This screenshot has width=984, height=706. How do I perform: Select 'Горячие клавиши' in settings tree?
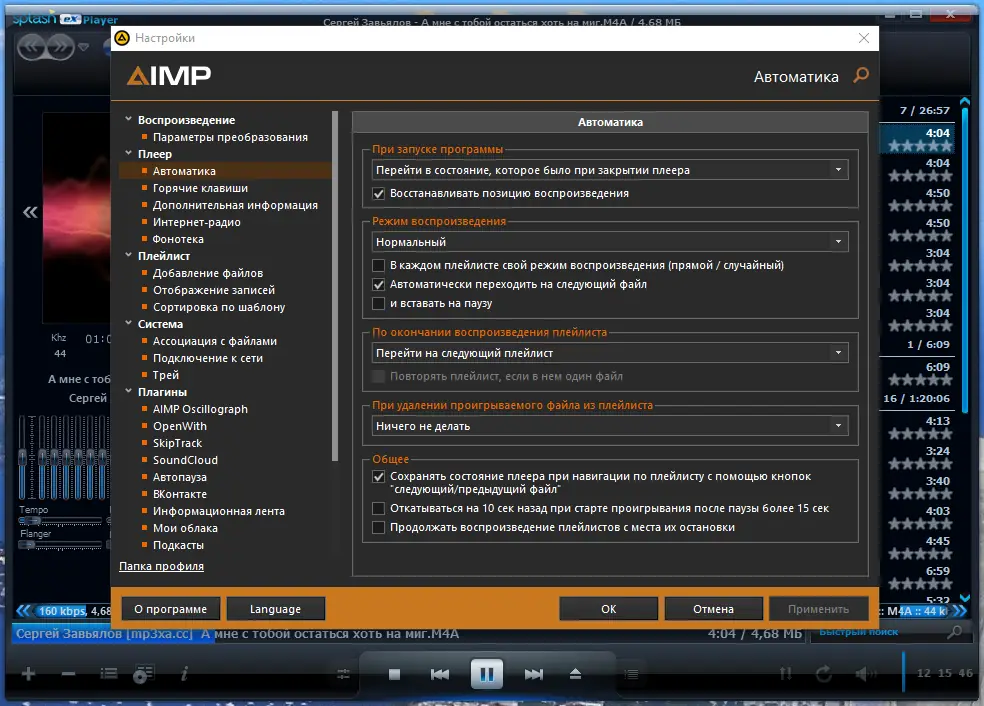[200, 188]
